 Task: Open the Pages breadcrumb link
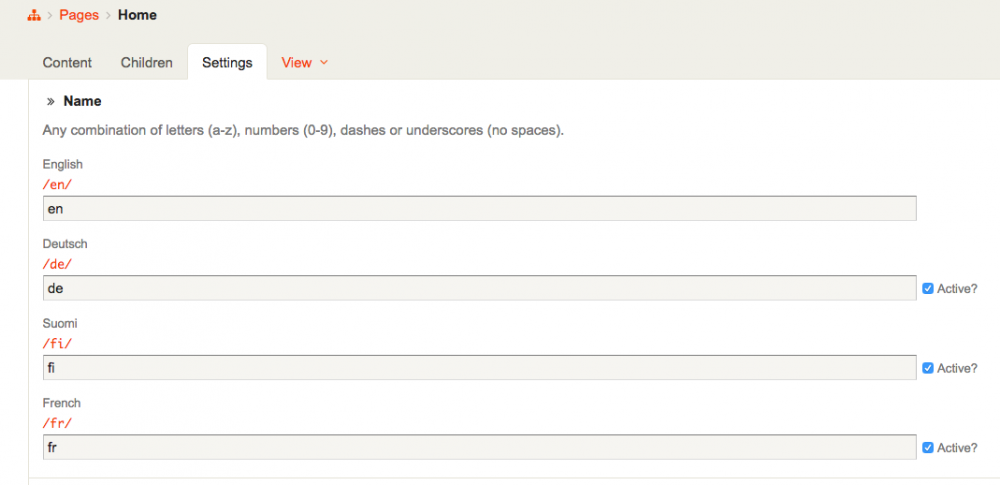(79, 15)
